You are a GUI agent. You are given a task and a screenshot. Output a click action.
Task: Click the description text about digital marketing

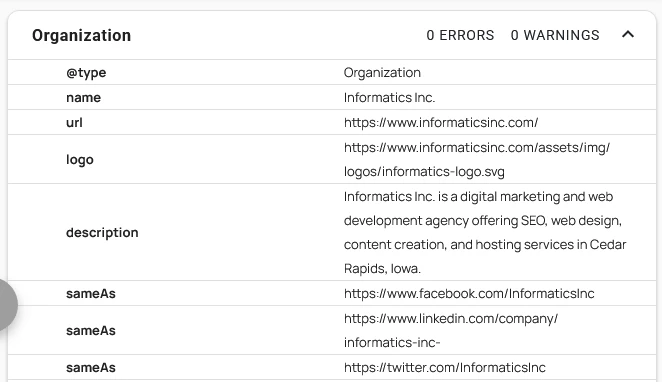[485, 233]
